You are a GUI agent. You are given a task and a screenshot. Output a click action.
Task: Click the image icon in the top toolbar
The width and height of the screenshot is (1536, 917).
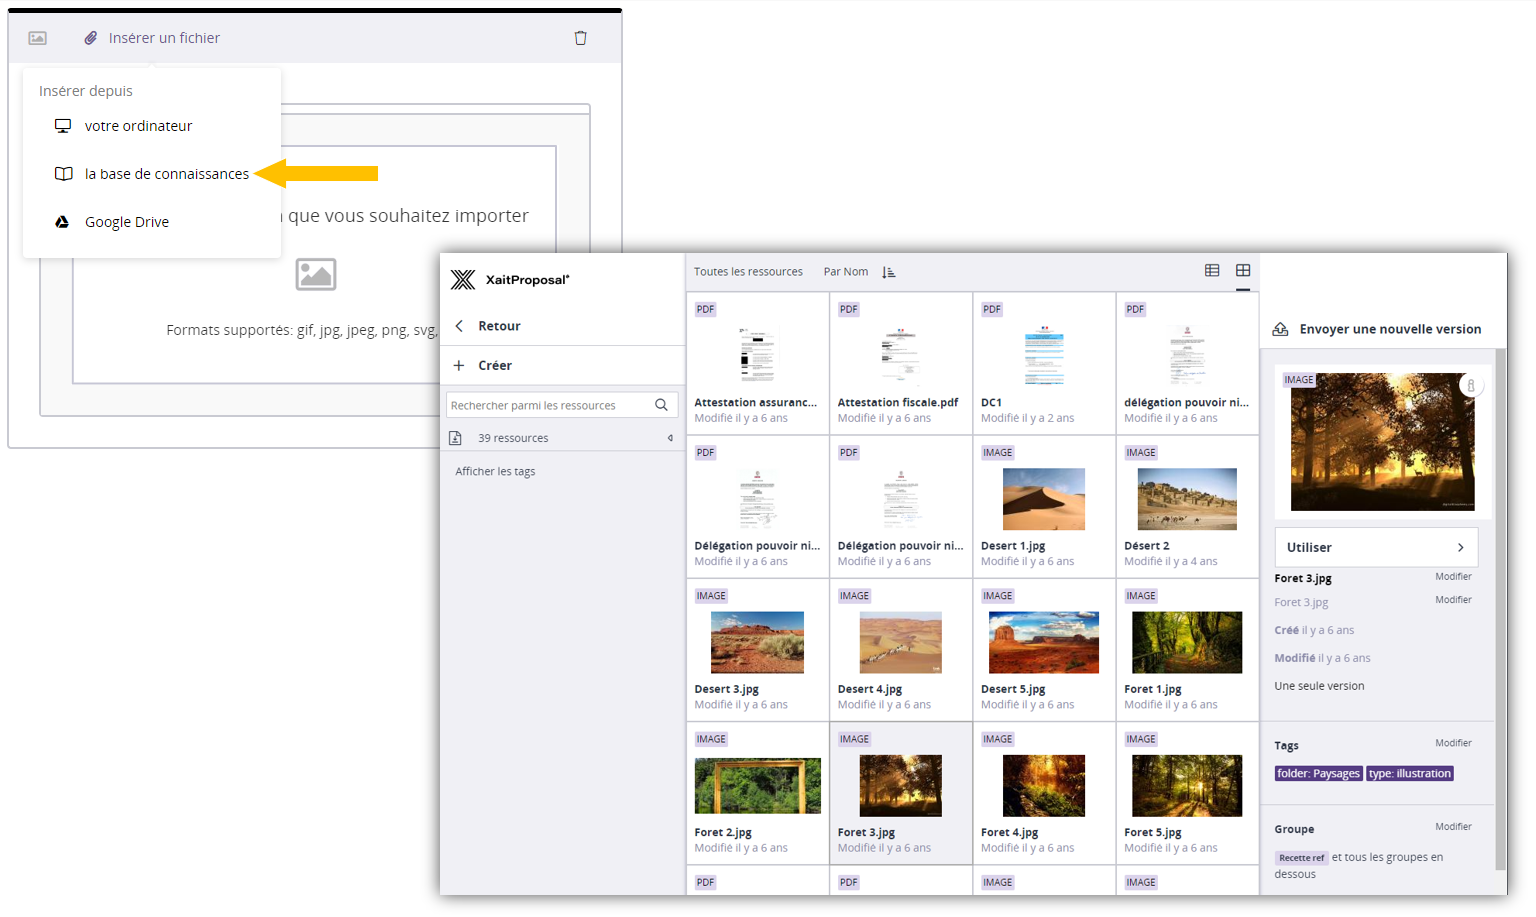coord(37,38)
